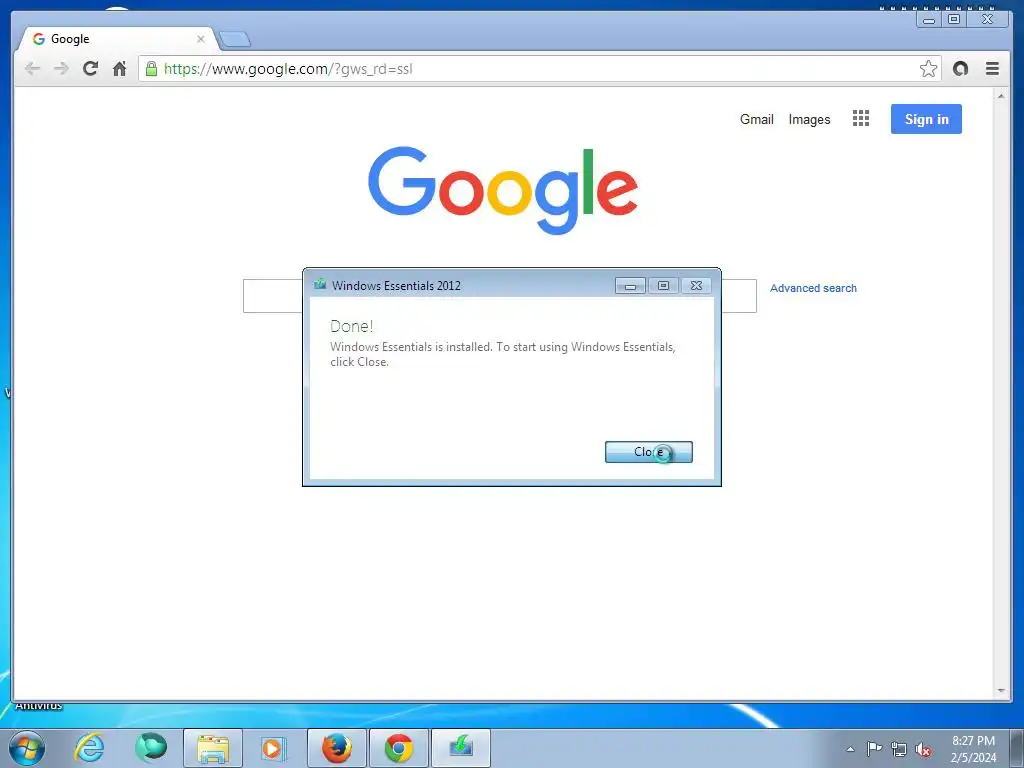Open Windows Media Player from the taskbar
The image size is (1024, 768).
[274, 748]
